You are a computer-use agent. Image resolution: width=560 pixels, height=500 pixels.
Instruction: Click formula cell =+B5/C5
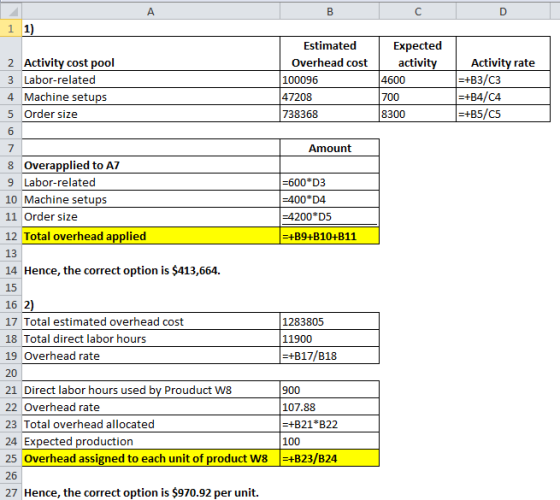click(x=503, y=114)
